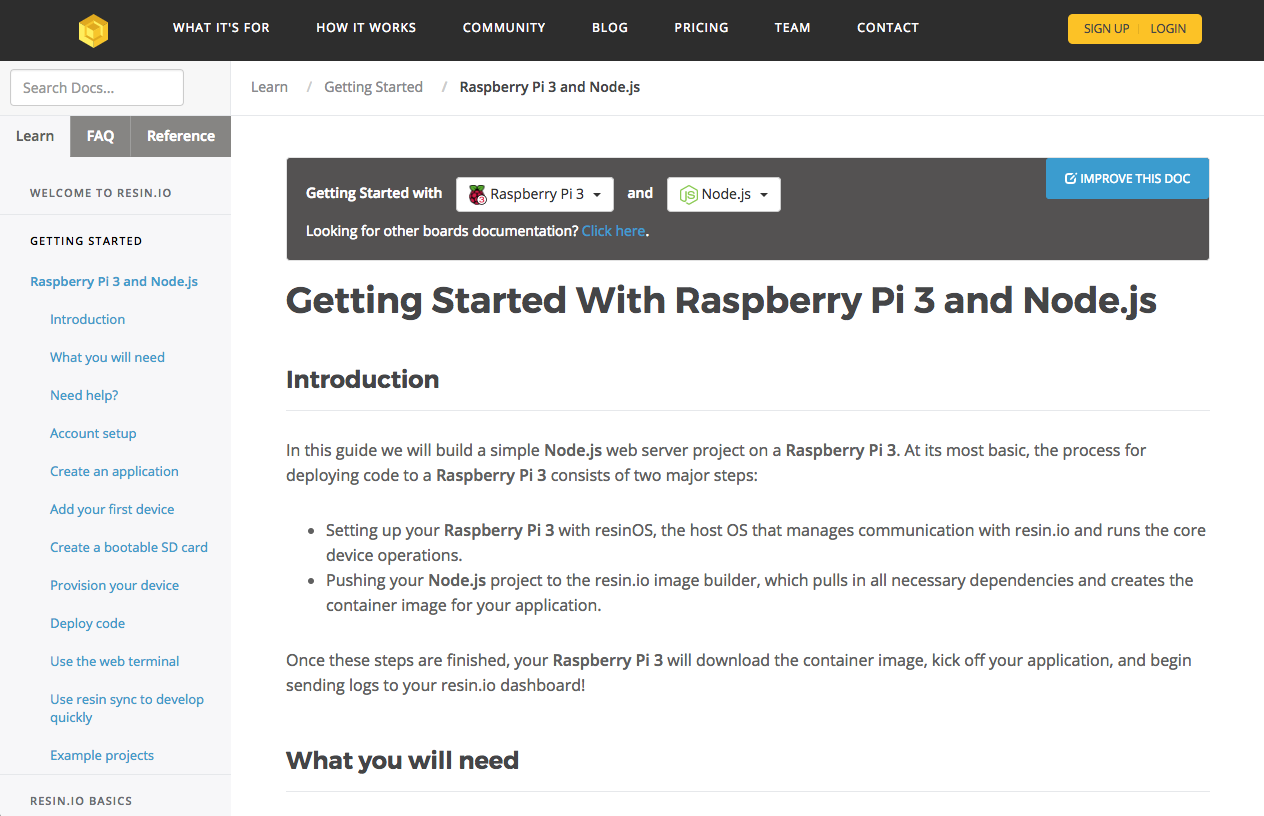
Task: Open Use the web terminal link
Action: (x=115, y=661)
